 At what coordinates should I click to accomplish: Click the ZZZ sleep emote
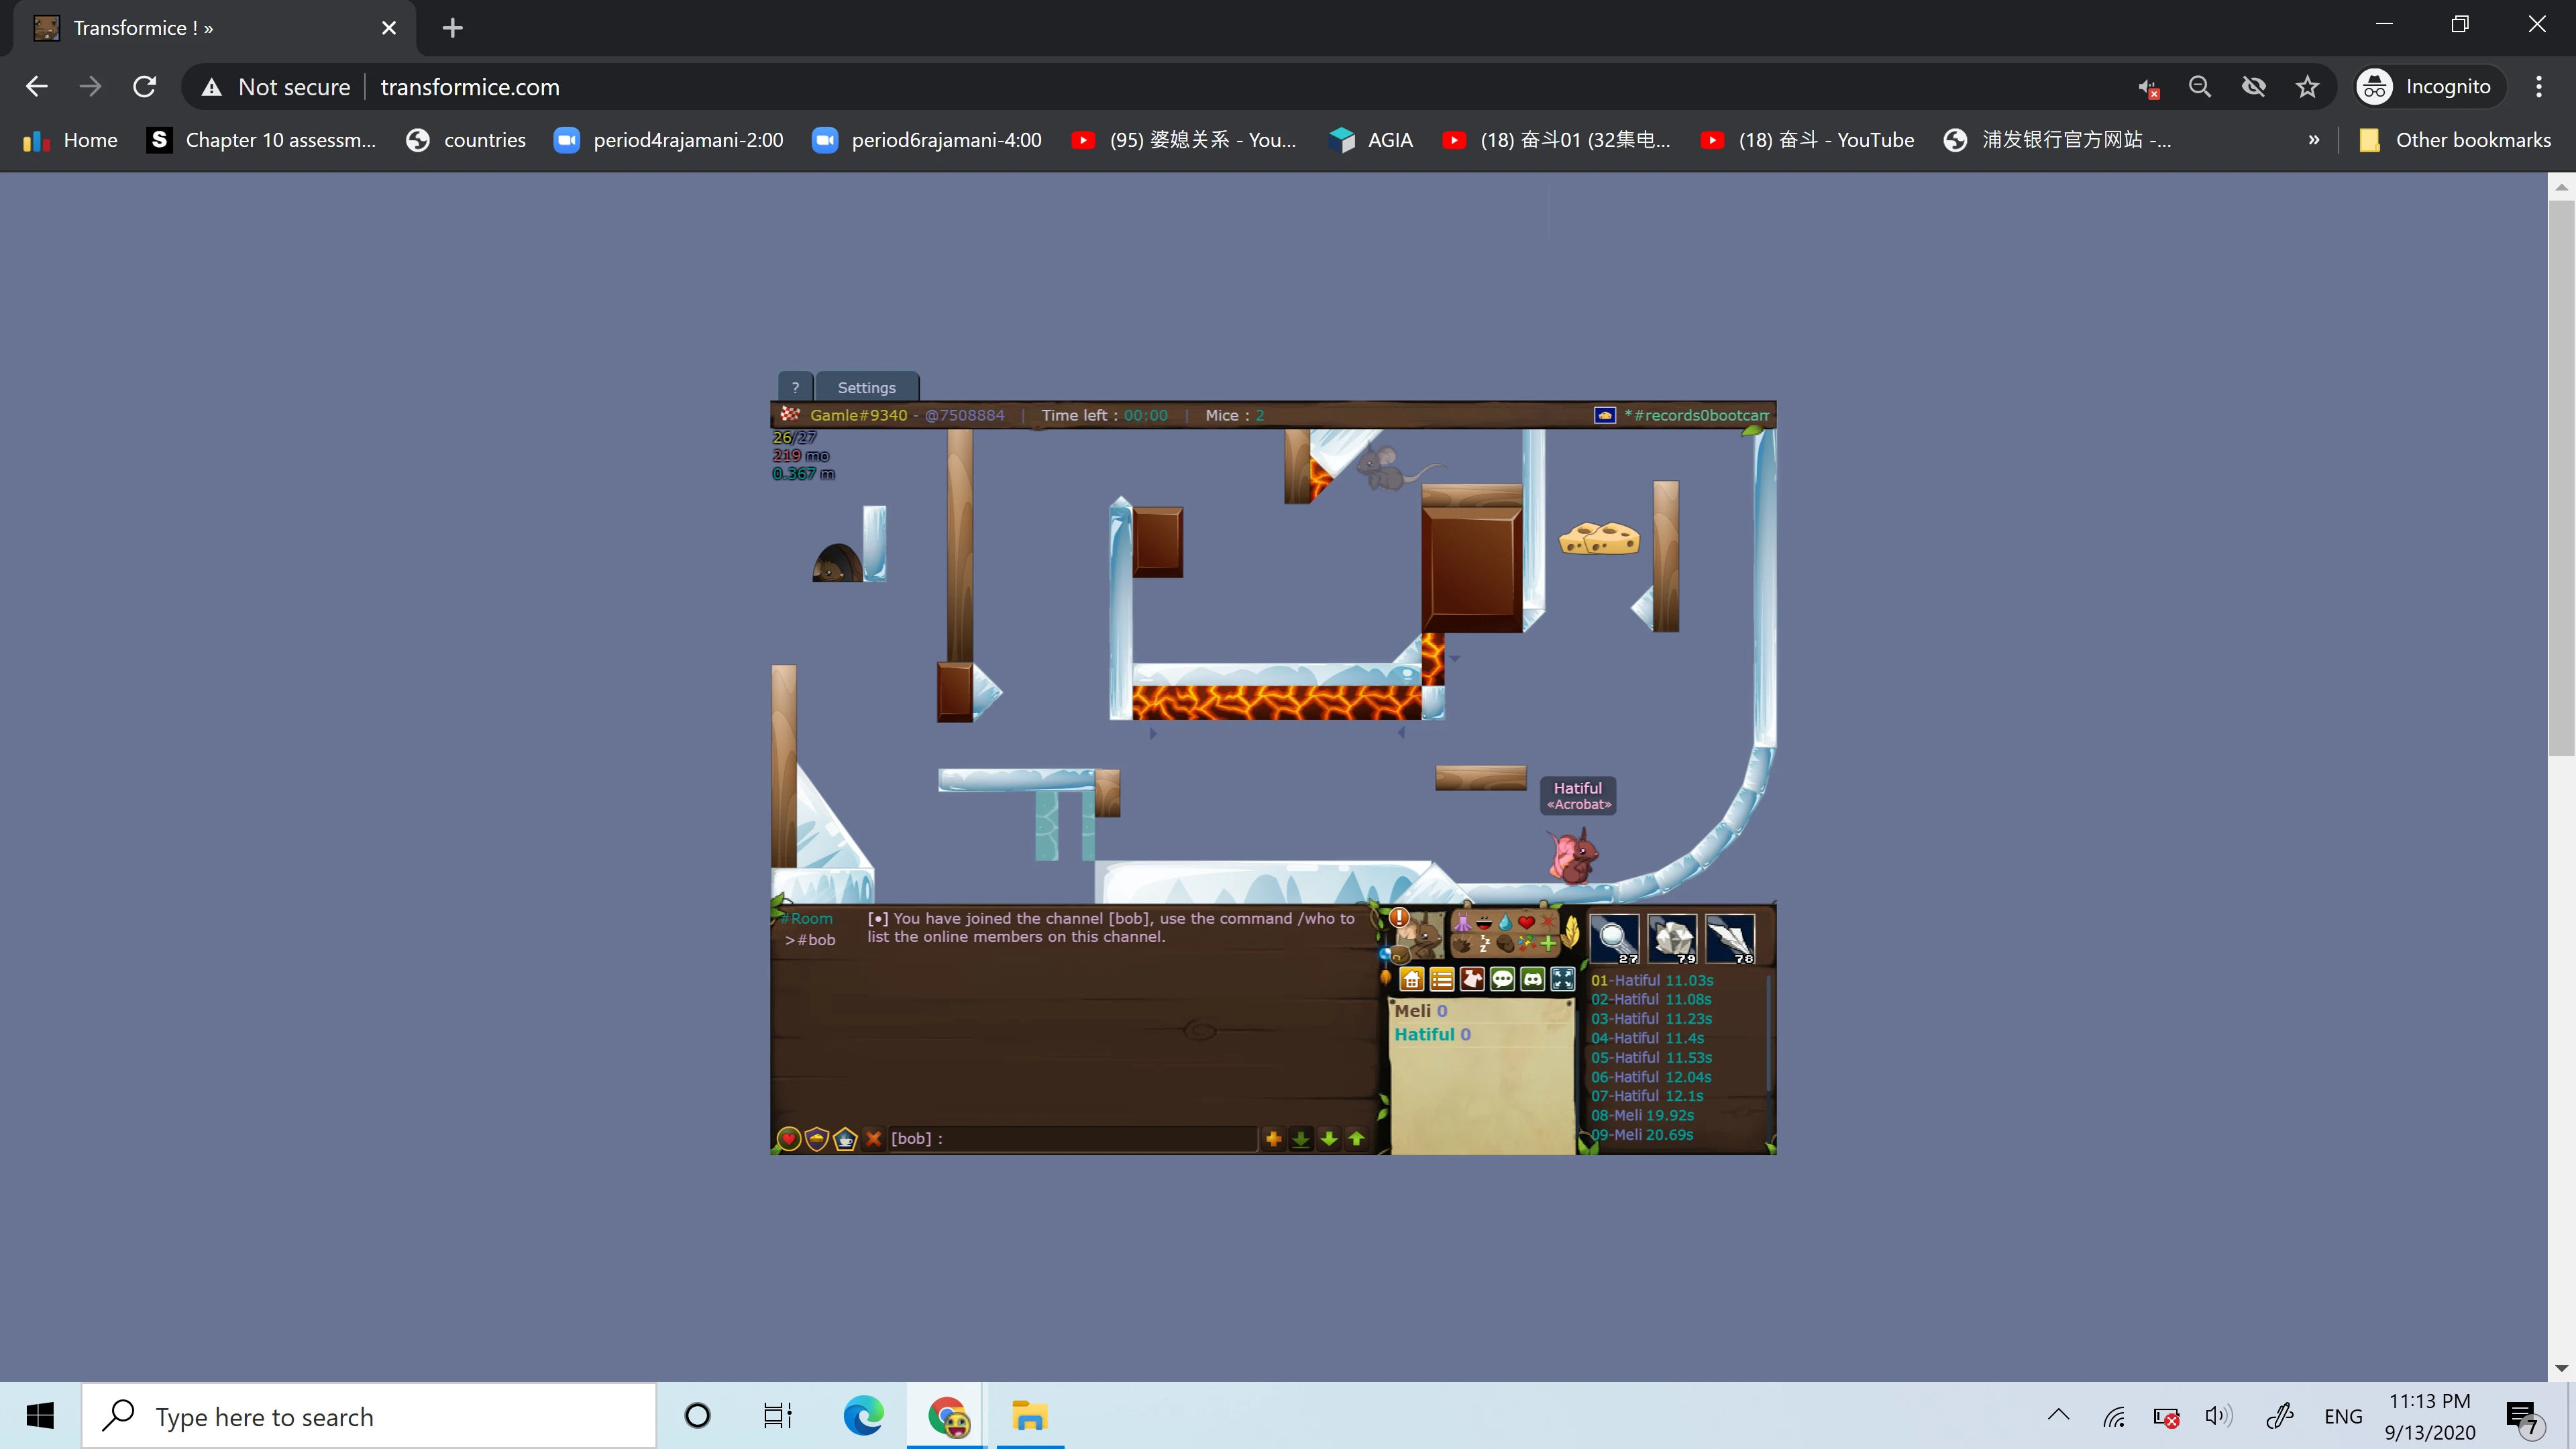click(x=1484, y=943)
